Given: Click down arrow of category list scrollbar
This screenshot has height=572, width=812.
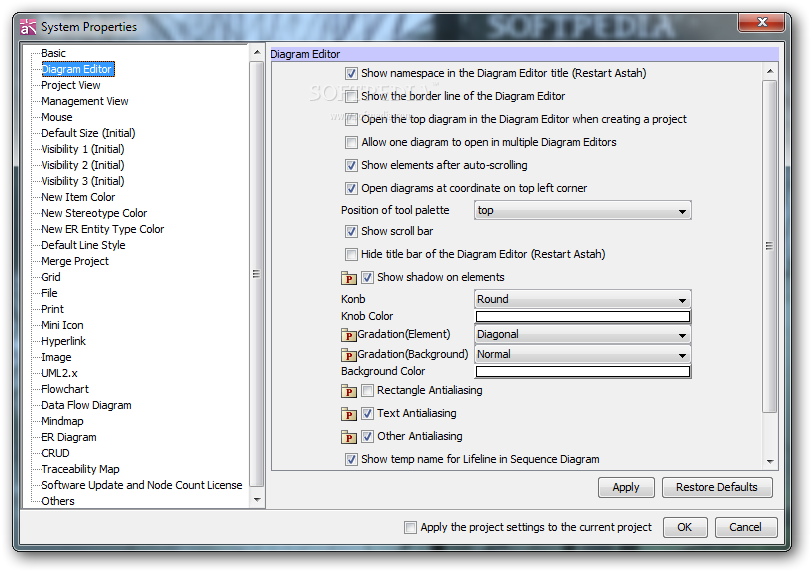Looking at the screenshot, I should (x=257, y=500).
